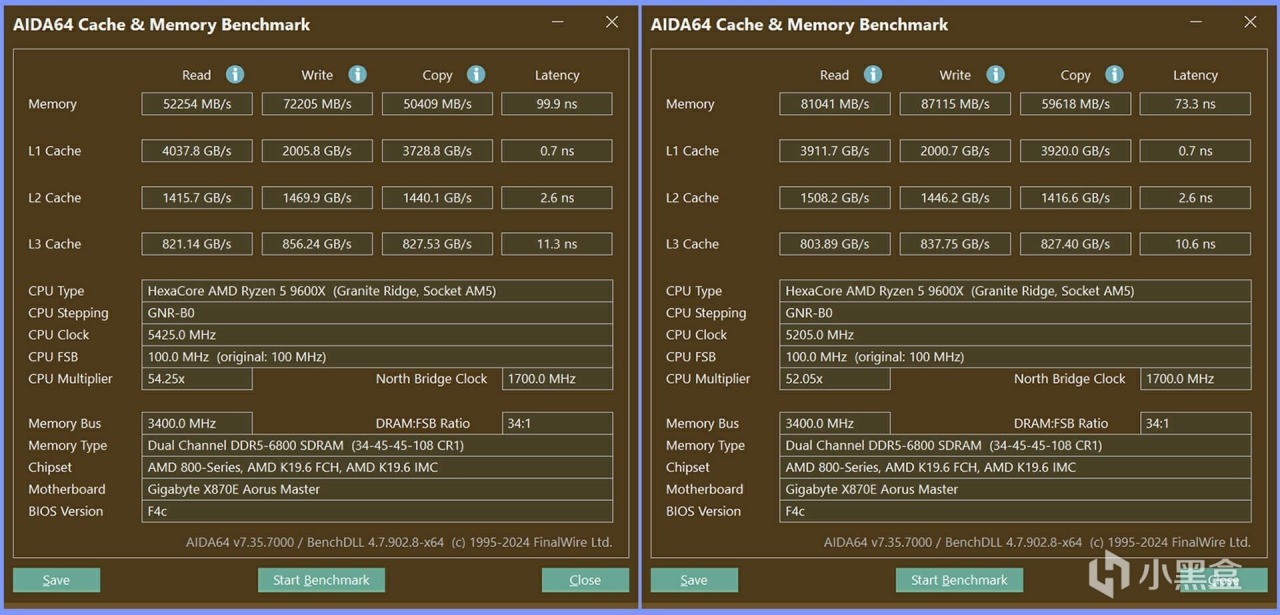Minimize the left AIDA64 window
Screen dimensions: 1280x615
tap(558, 22)
